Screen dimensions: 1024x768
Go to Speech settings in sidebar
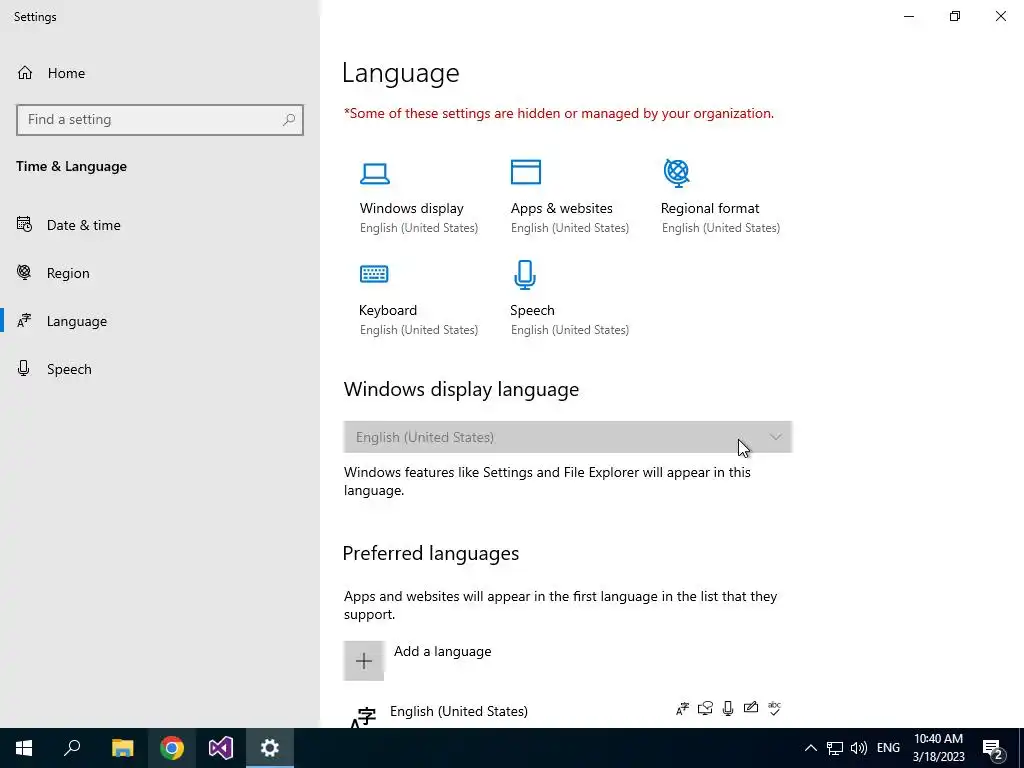click(69, 369)
